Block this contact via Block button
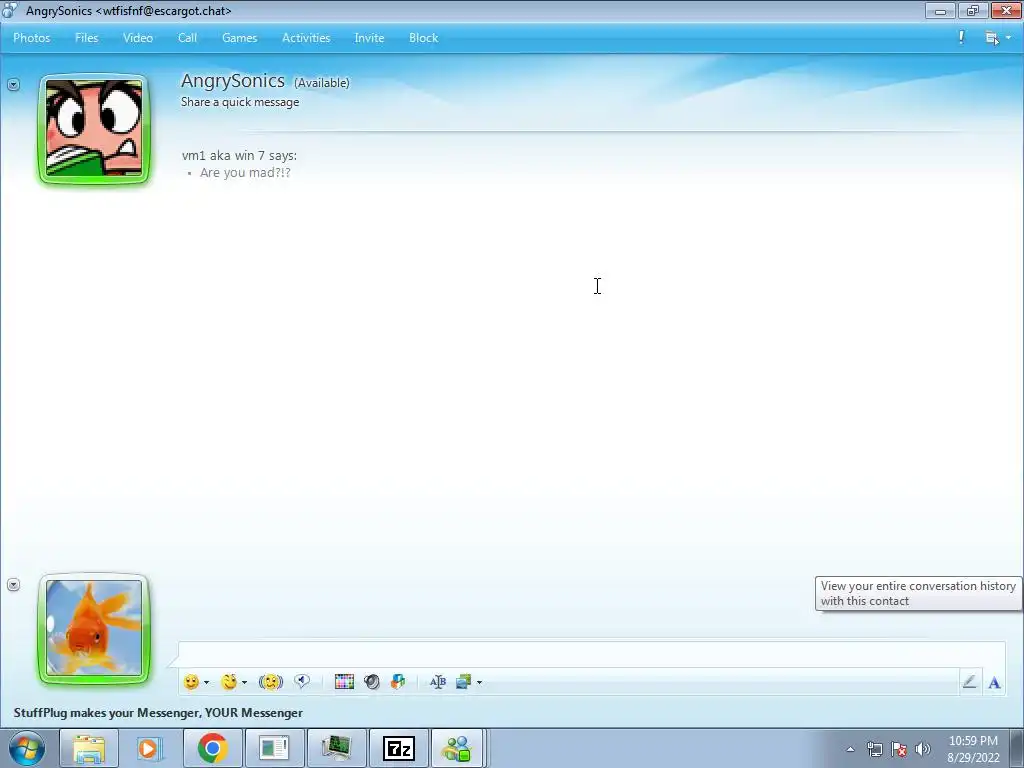1024x768 pixels. 423,38
